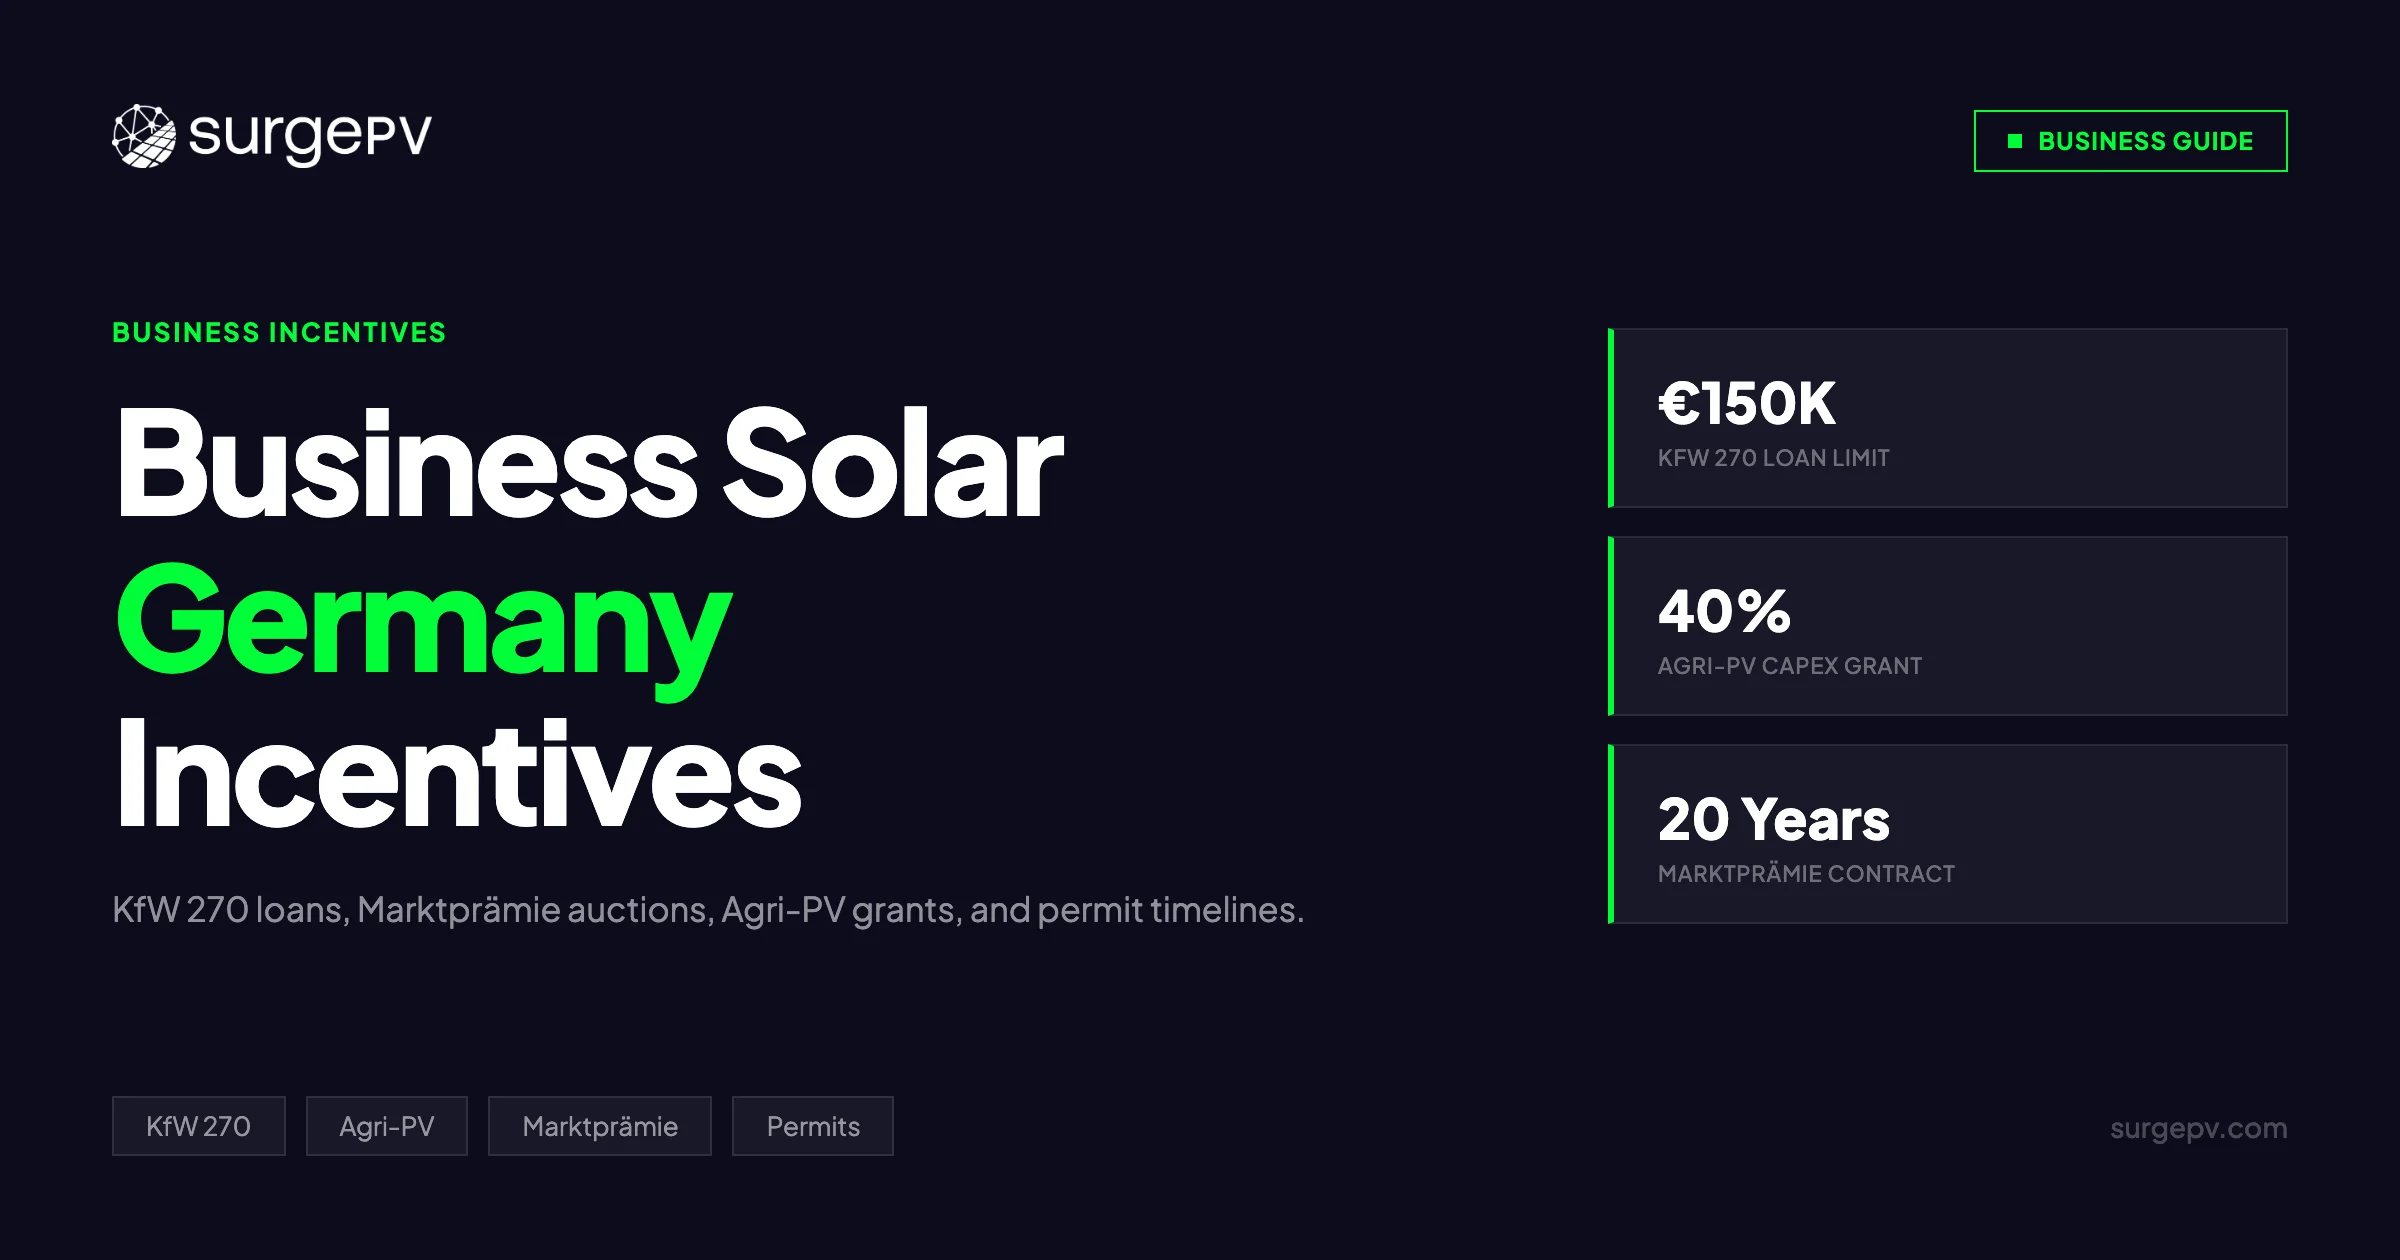The width and height of the screenshot is (2400, 1260).
Task: Visit the surgepv.com link
Action: pyautogui.click(x=2198, y=1128)
